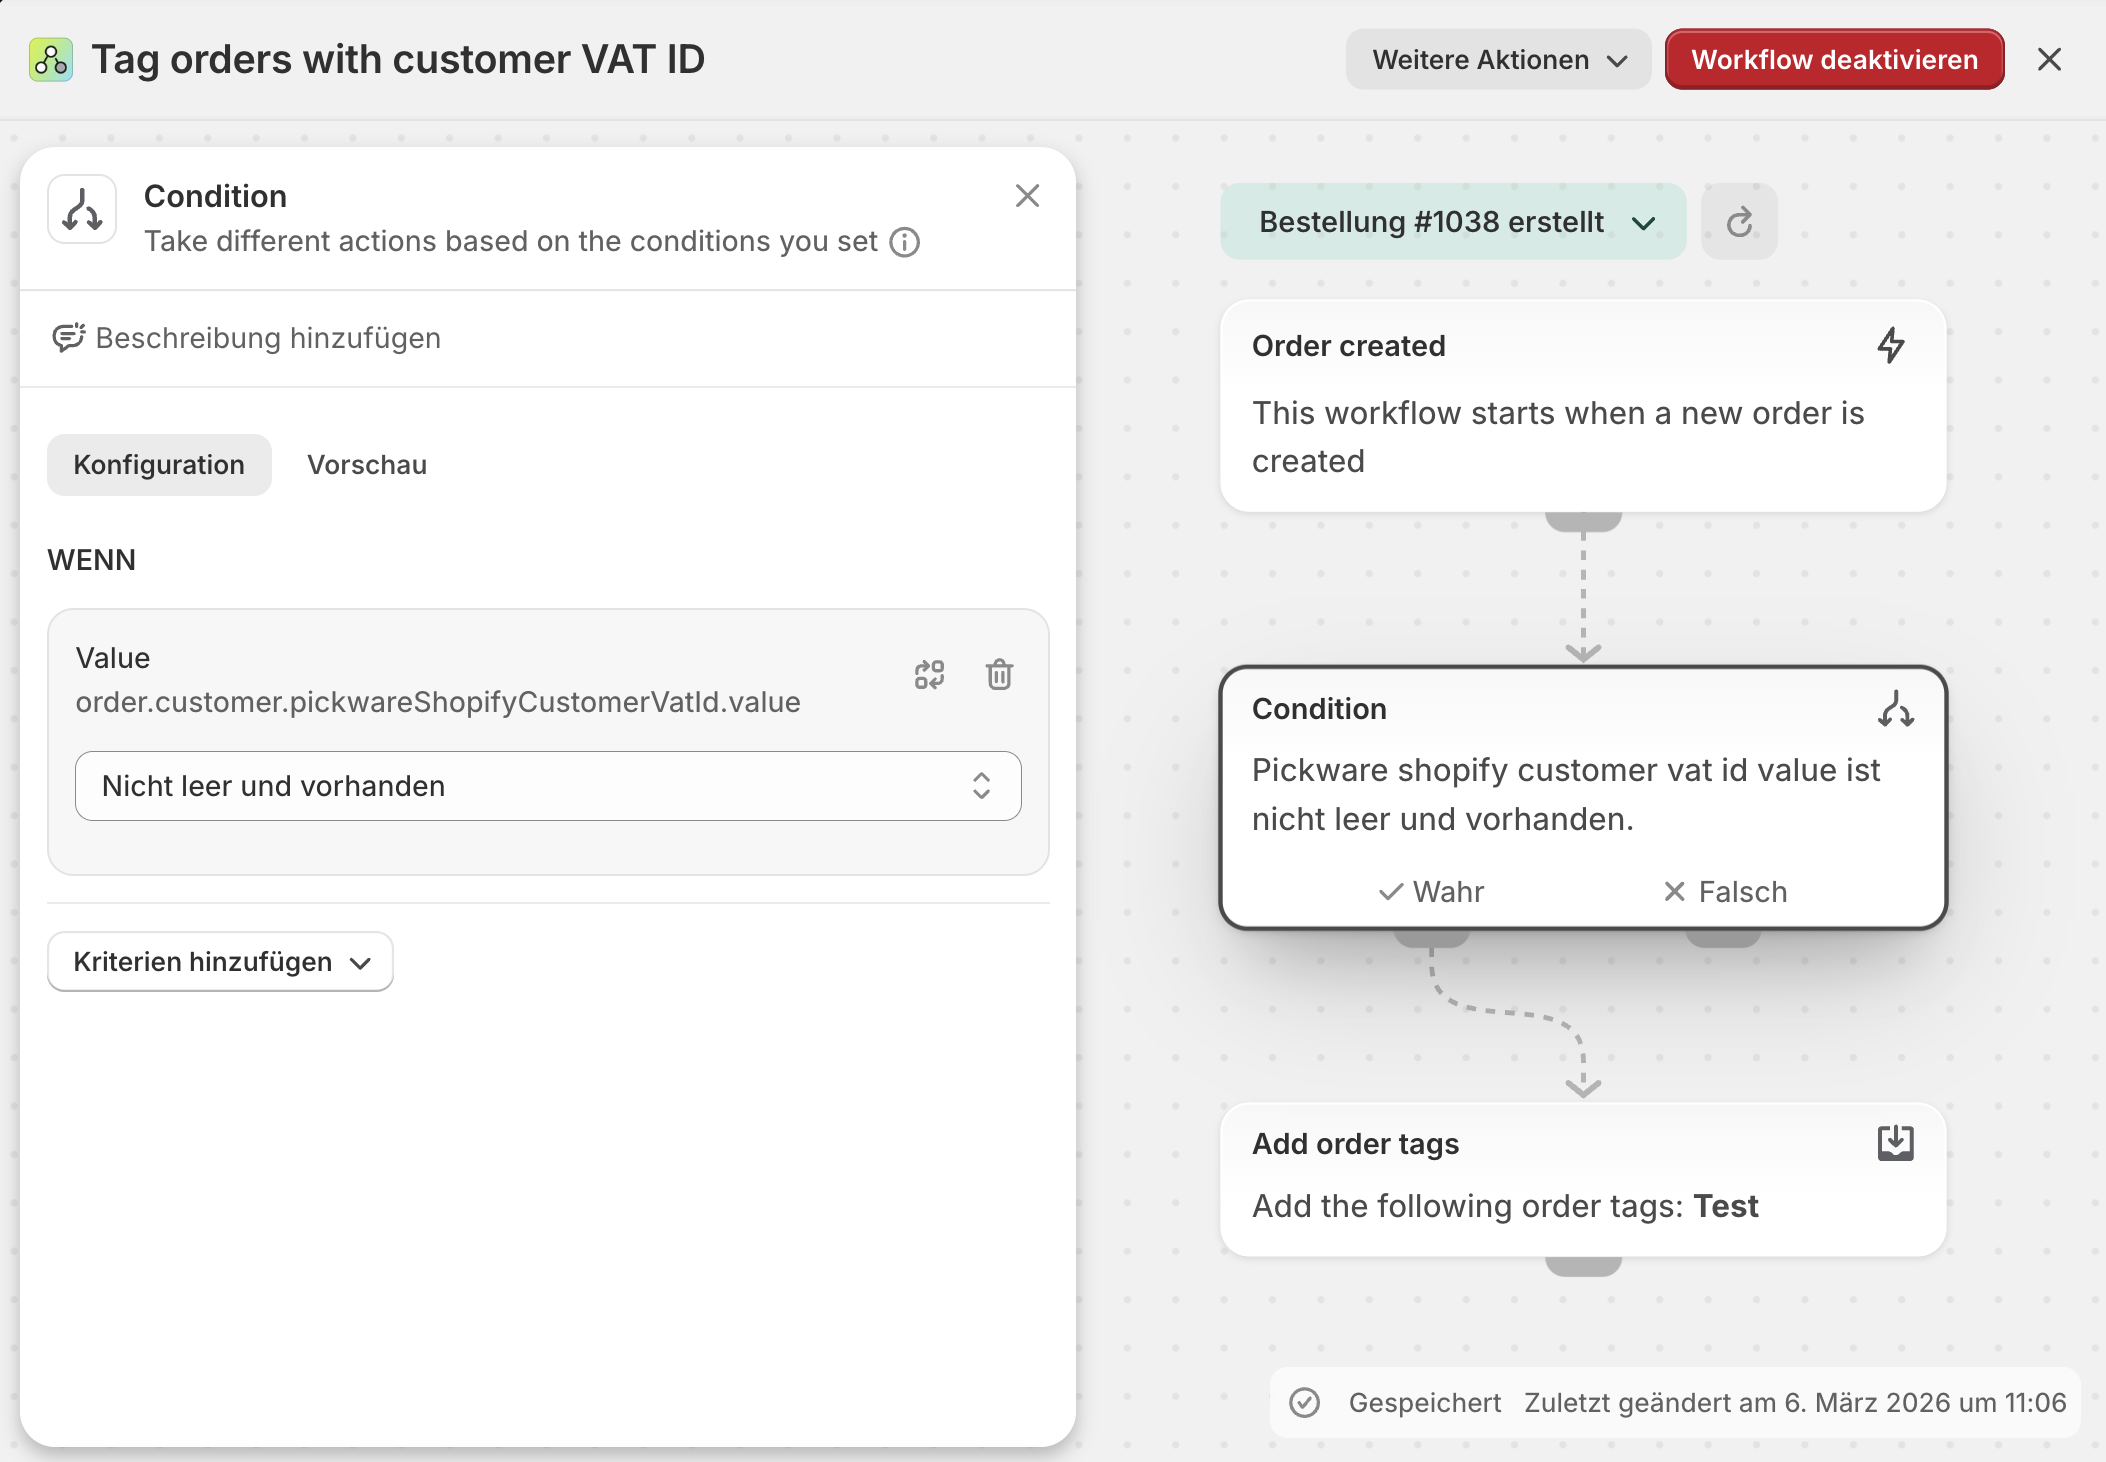Open the Weitere Aktionen dropdown
The image size is (2106, 1462).
[1498, 60]
